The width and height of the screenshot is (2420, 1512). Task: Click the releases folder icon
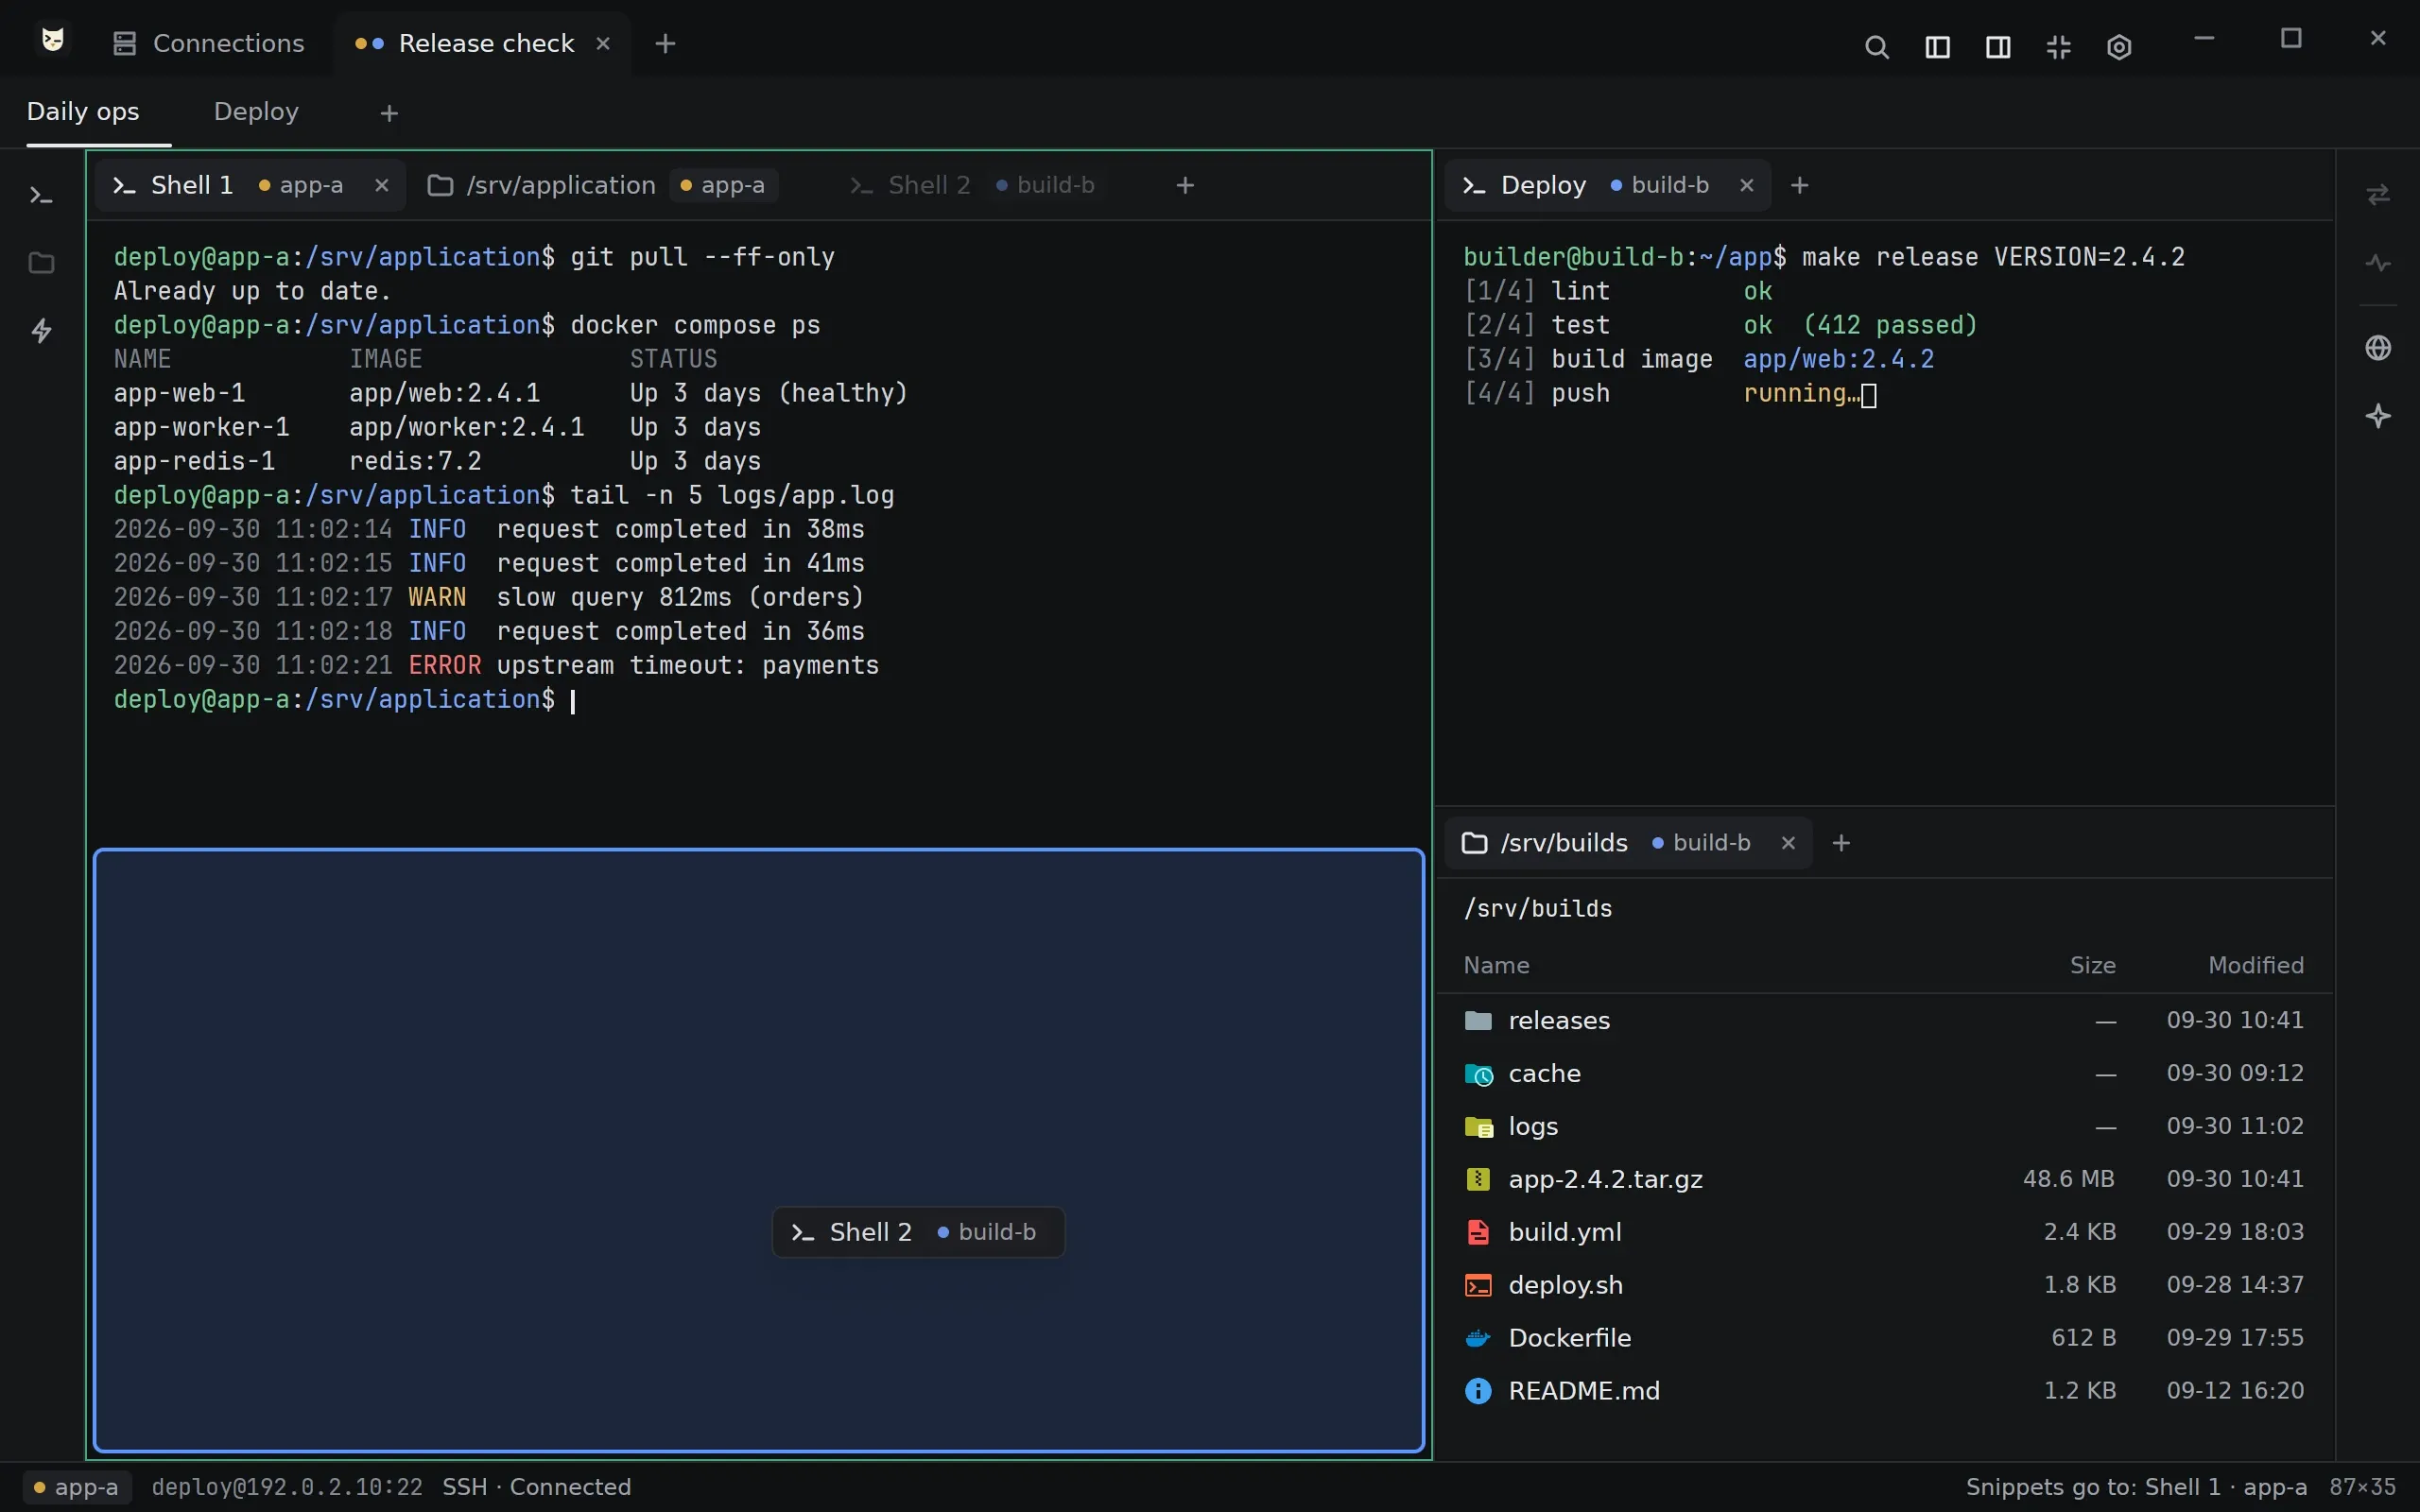click(1478, 1021)
